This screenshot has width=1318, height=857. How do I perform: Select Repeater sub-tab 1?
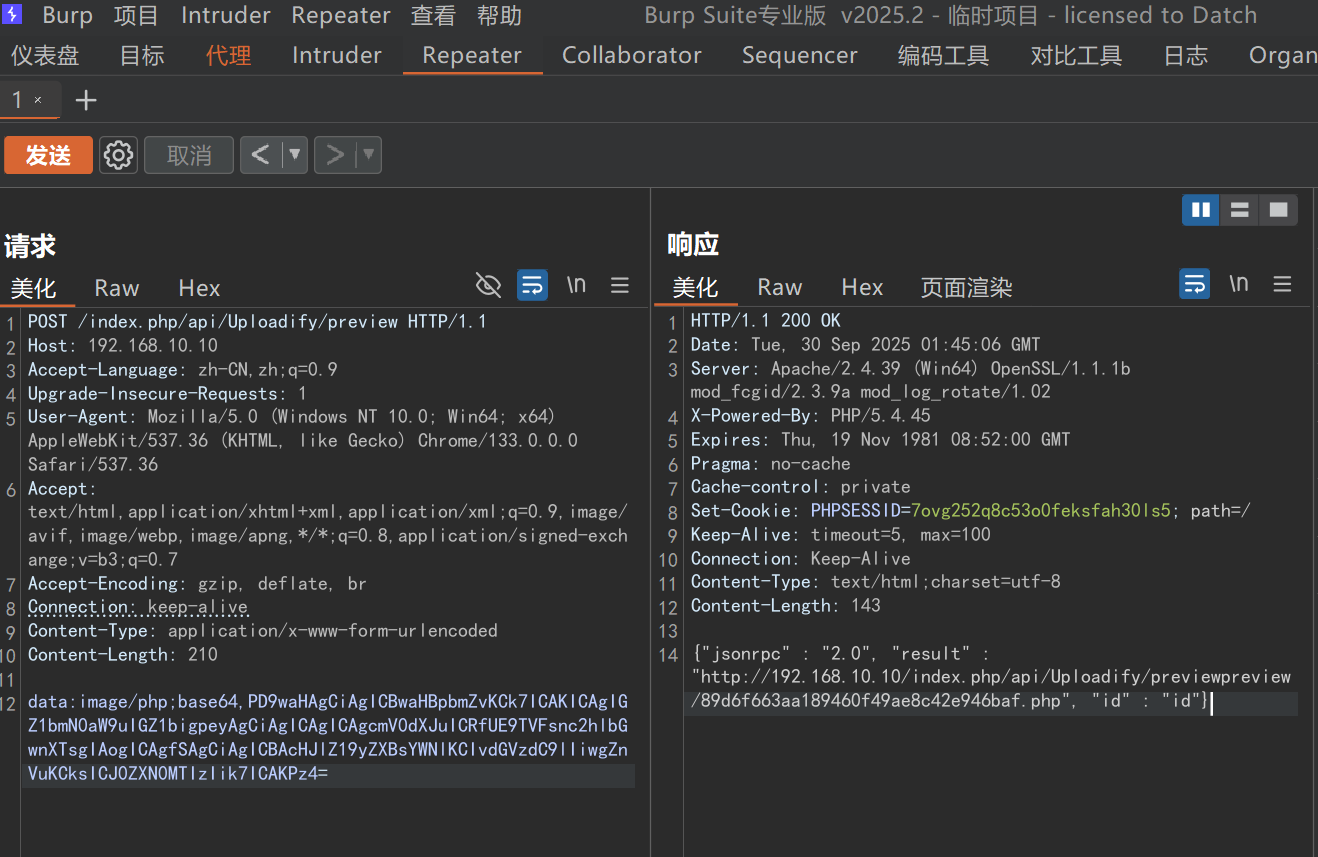click(x=18, y=100)
